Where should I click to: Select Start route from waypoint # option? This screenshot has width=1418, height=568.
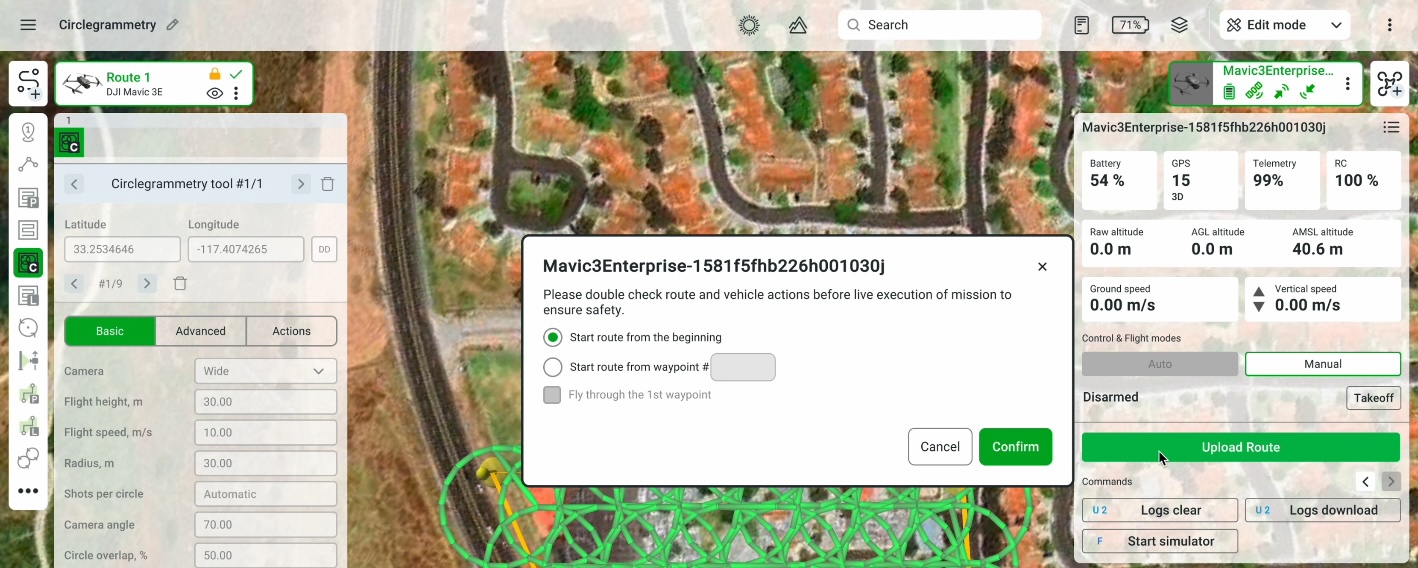click(552, 367)
